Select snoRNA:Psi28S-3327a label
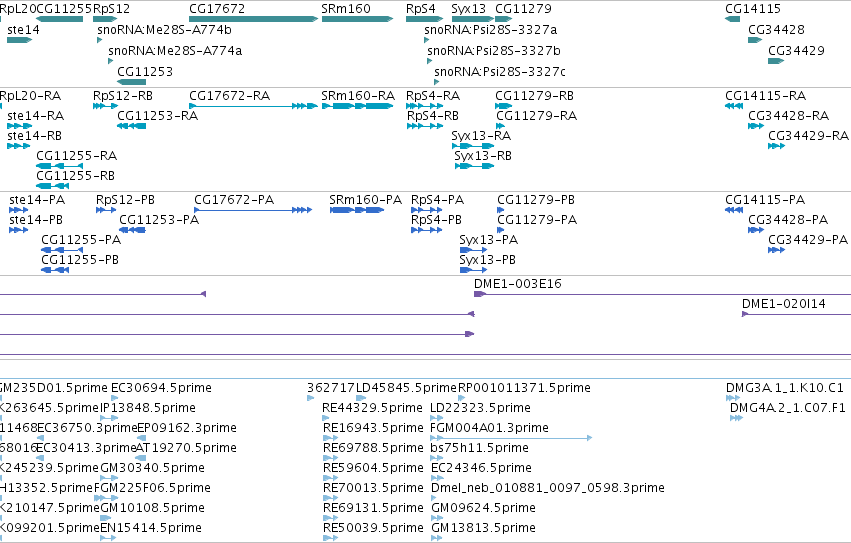This screenshot has height=543, width=851. pos(491,30)
